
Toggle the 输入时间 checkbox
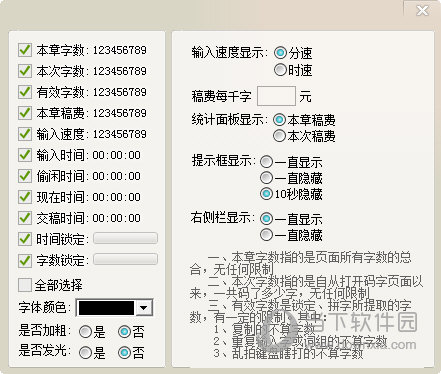pyautogui.click(x=25, y=155)
